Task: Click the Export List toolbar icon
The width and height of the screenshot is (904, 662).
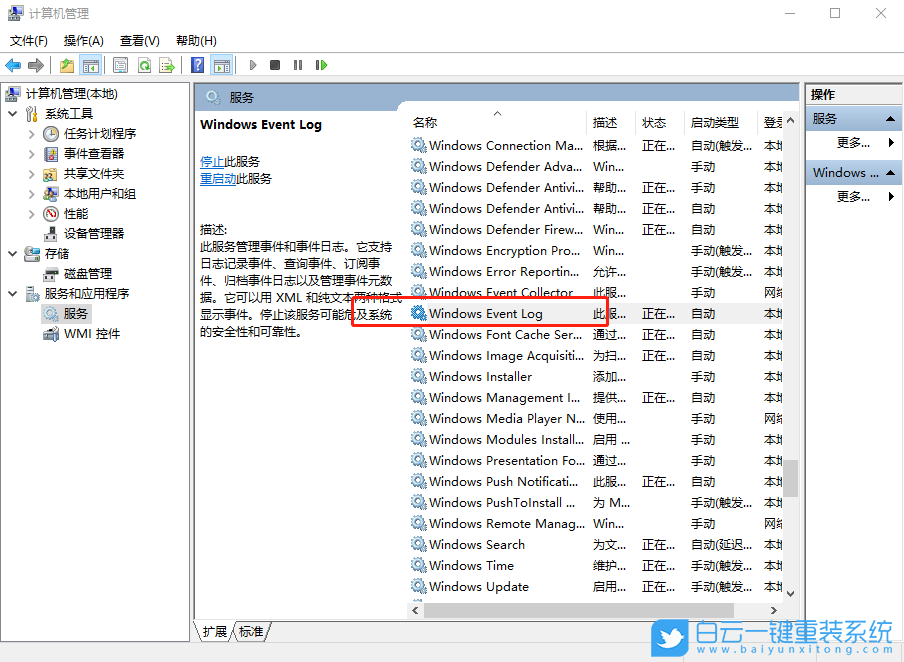Action: (x=167, y=64)
